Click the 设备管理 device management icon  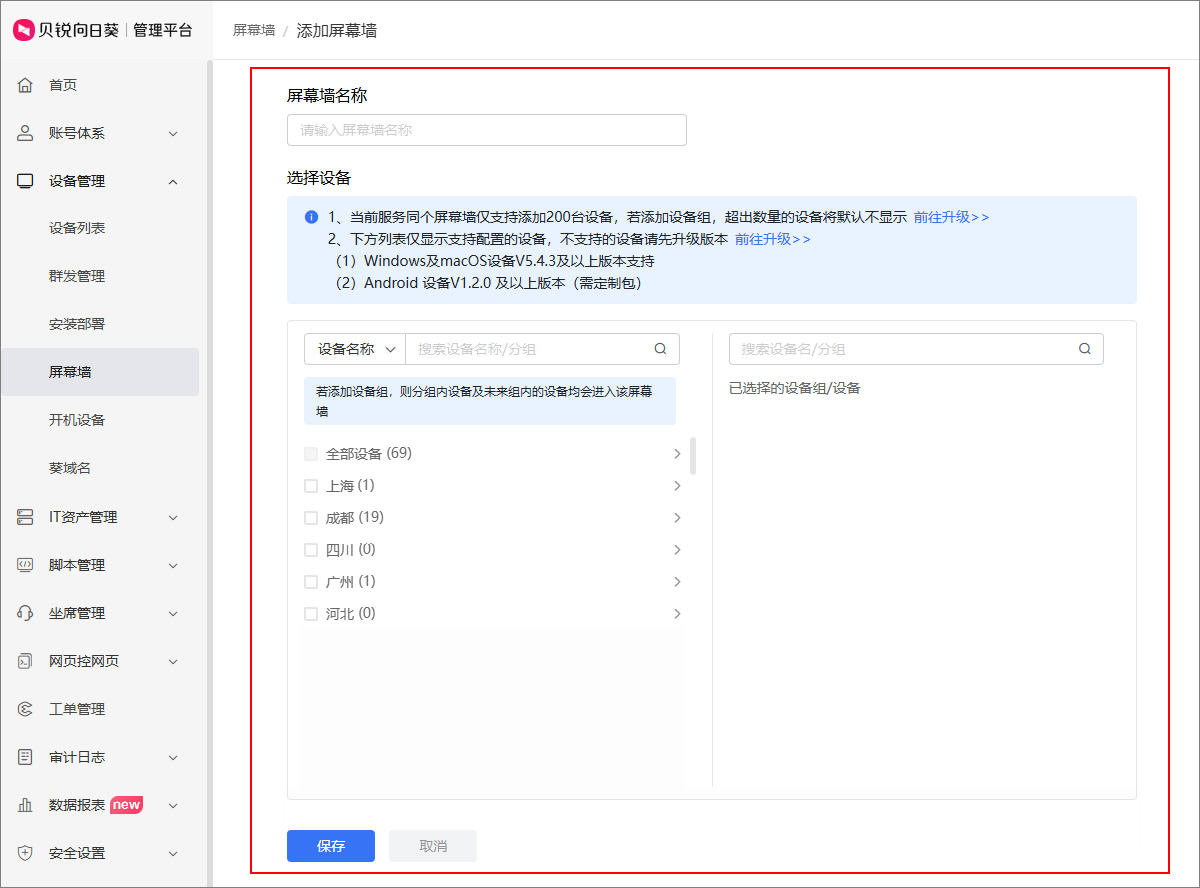[x=24, y=181]
